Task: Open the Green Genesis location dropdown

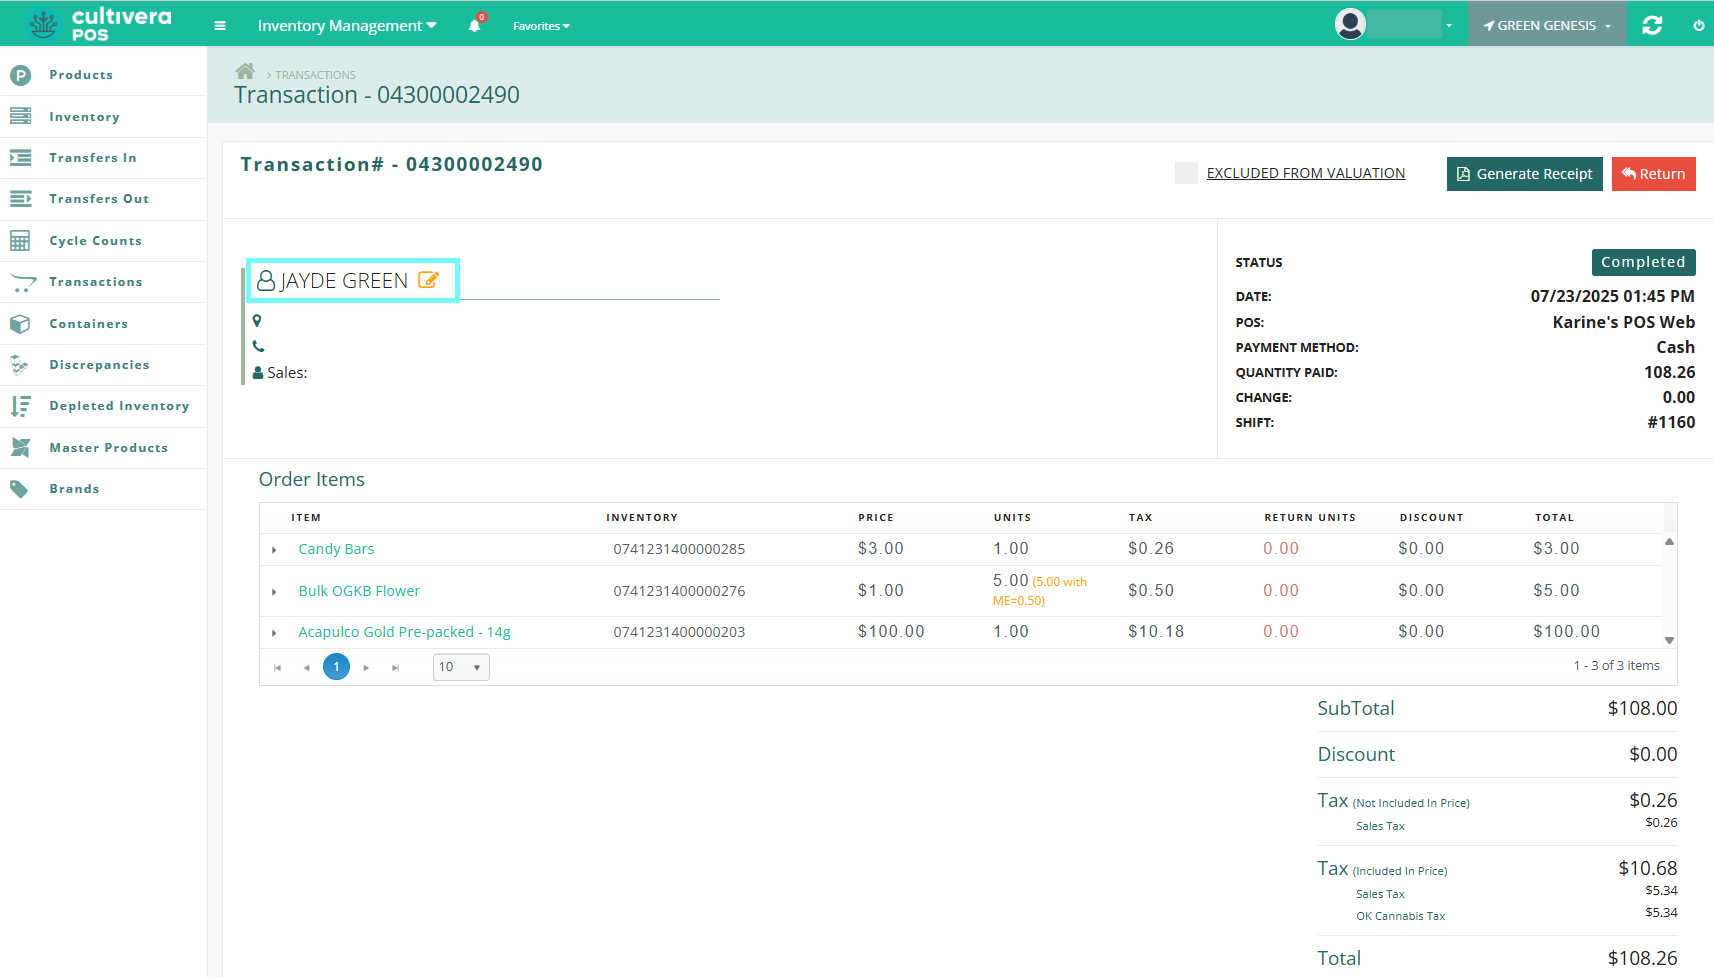Action: point(1547,26)
